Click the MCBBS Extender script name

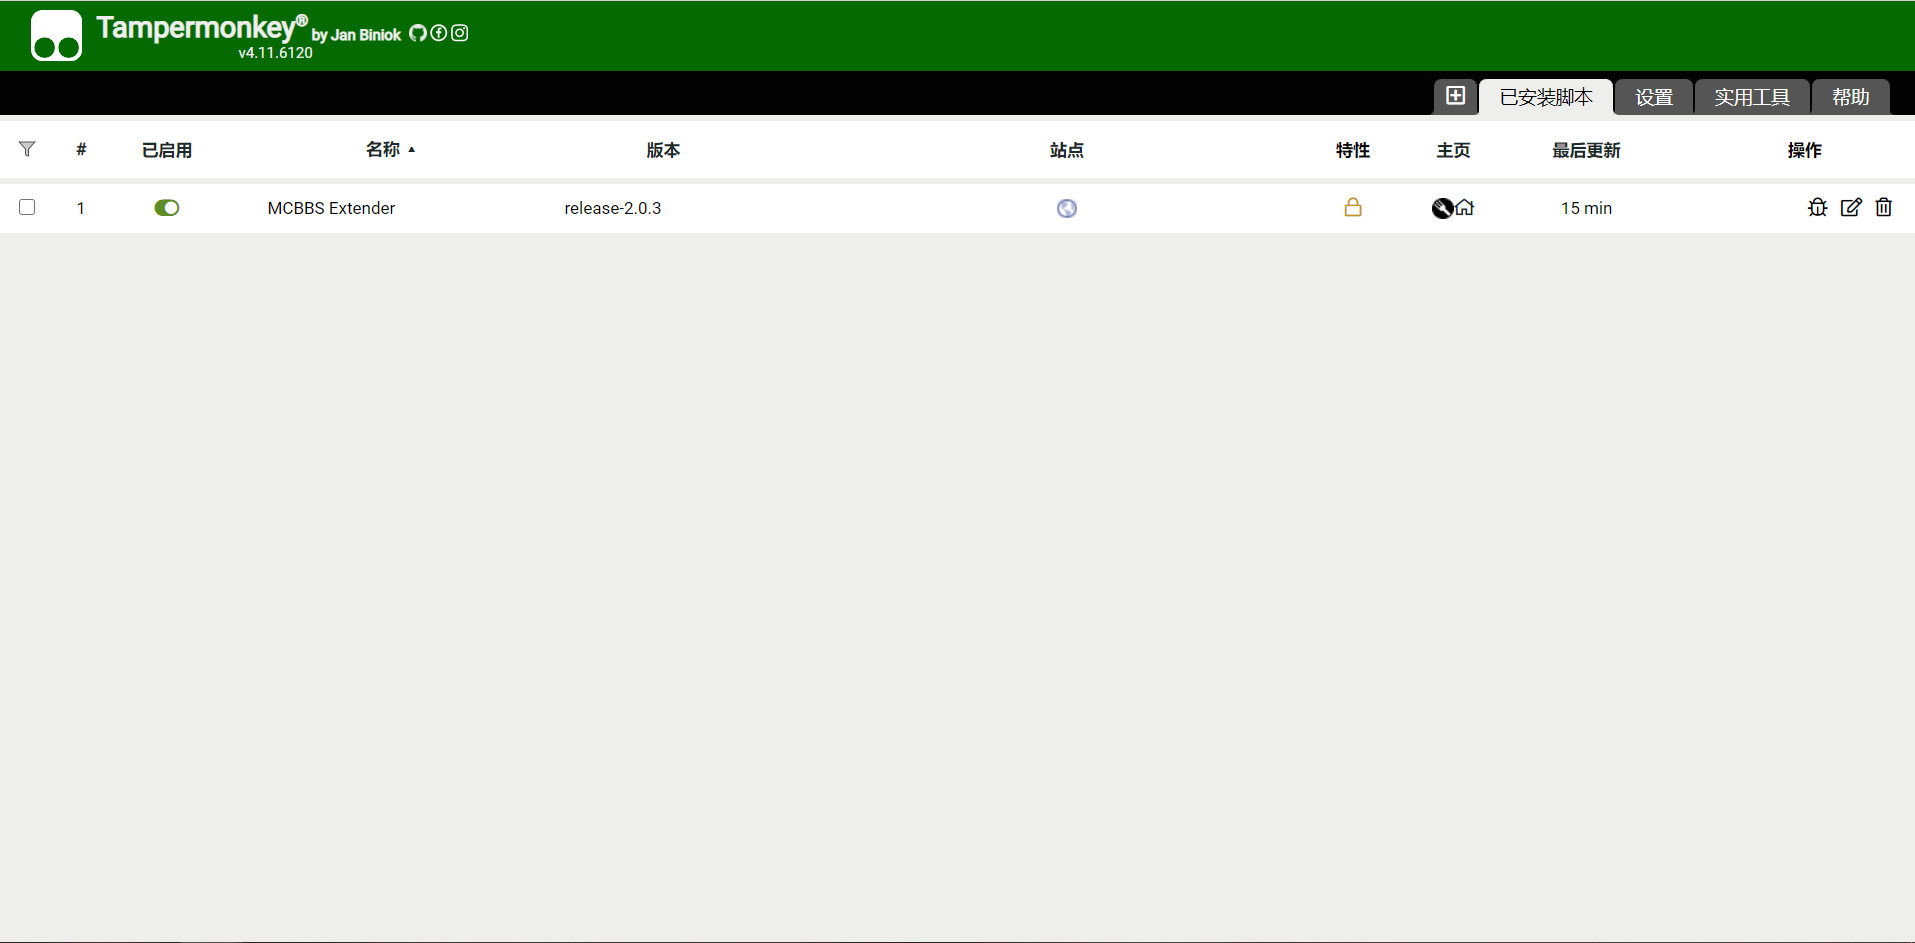pyautogui.click(x=331, y=208)
